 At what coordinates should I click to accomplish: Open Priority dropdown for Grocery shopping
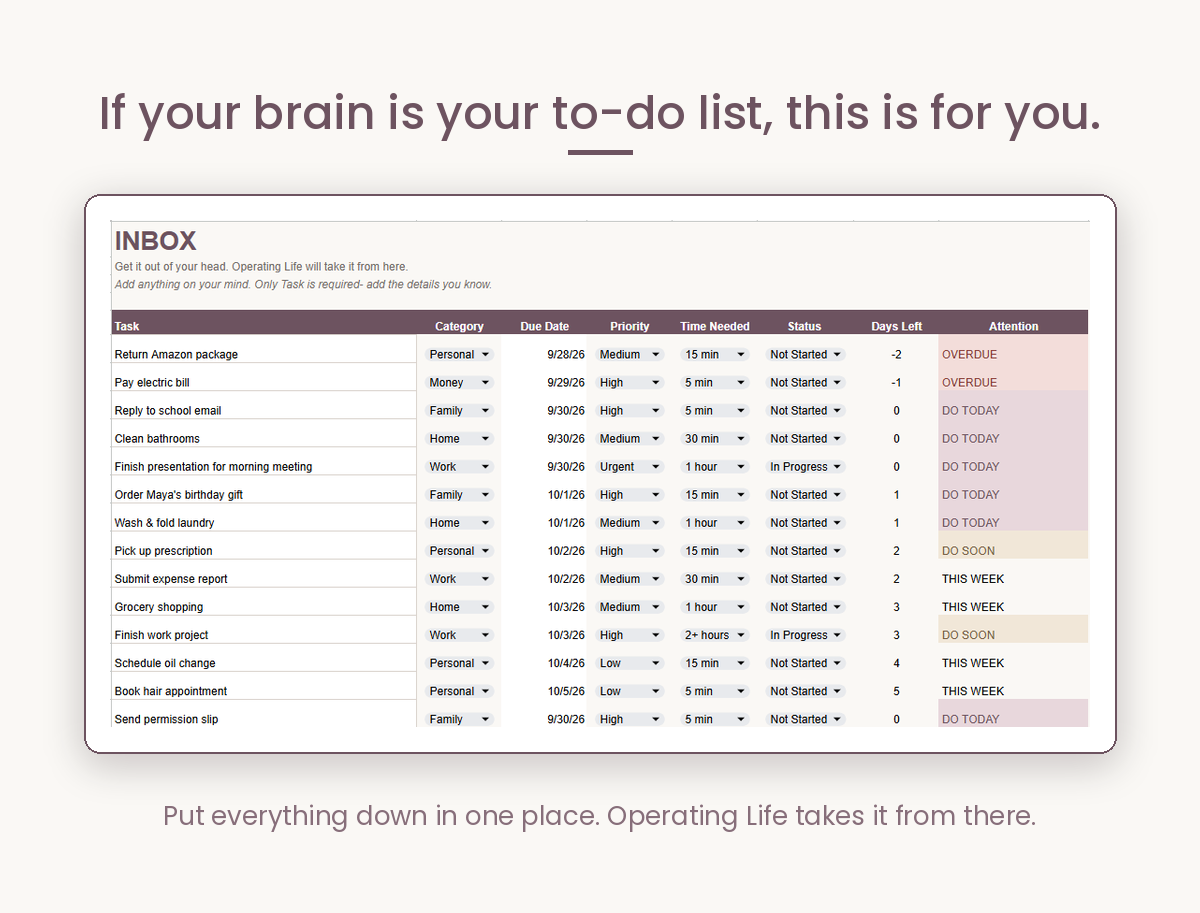(x=629, y=606)
